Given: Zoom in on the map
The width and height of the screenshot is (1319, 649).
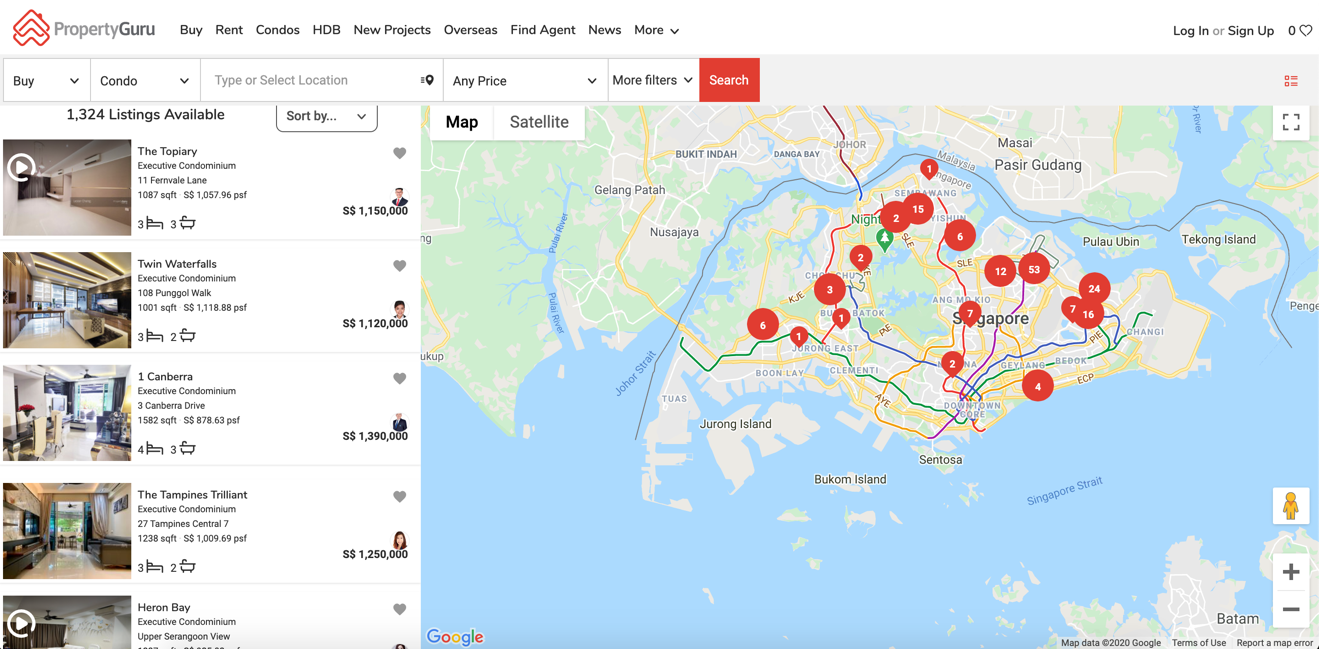Looking at the screenshot, I should coord(1291,572).
